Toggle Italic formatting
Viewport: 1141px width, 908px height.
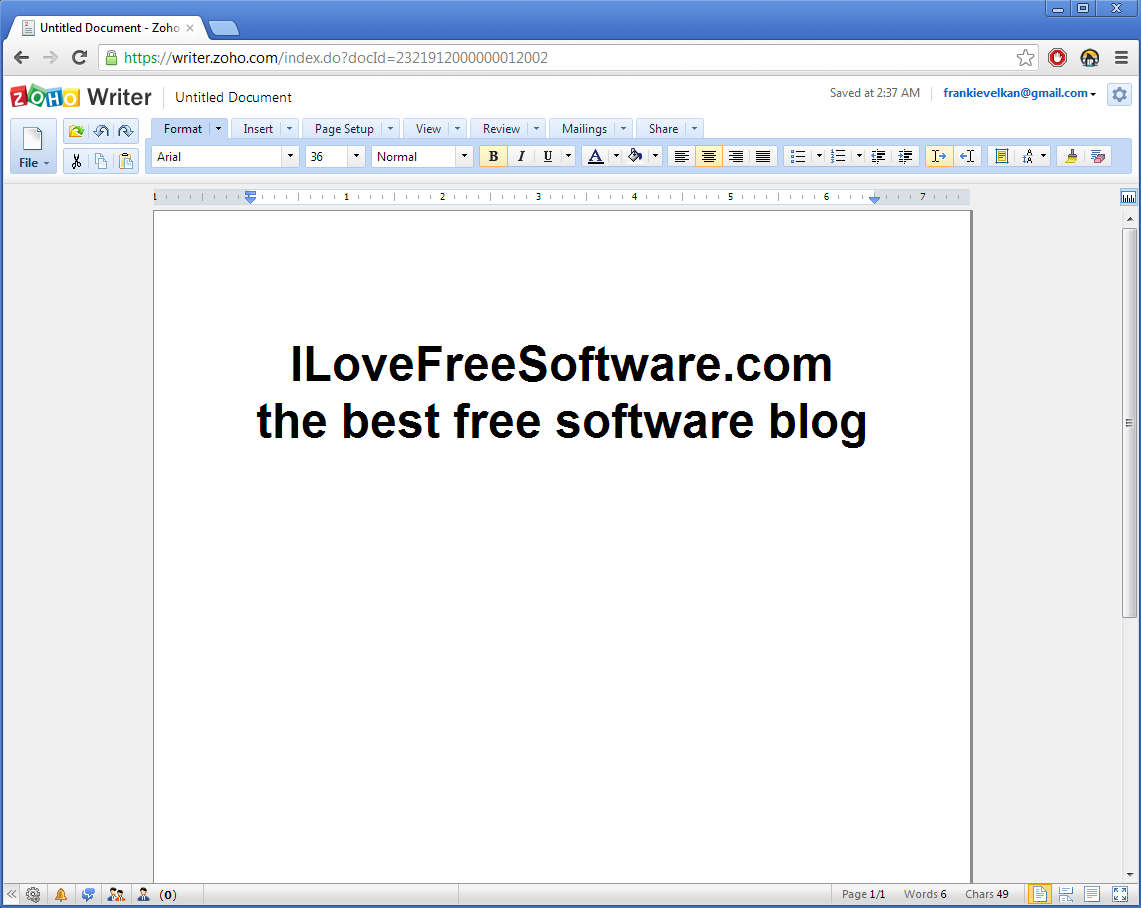pyautogui.click(x=521, y=156)
